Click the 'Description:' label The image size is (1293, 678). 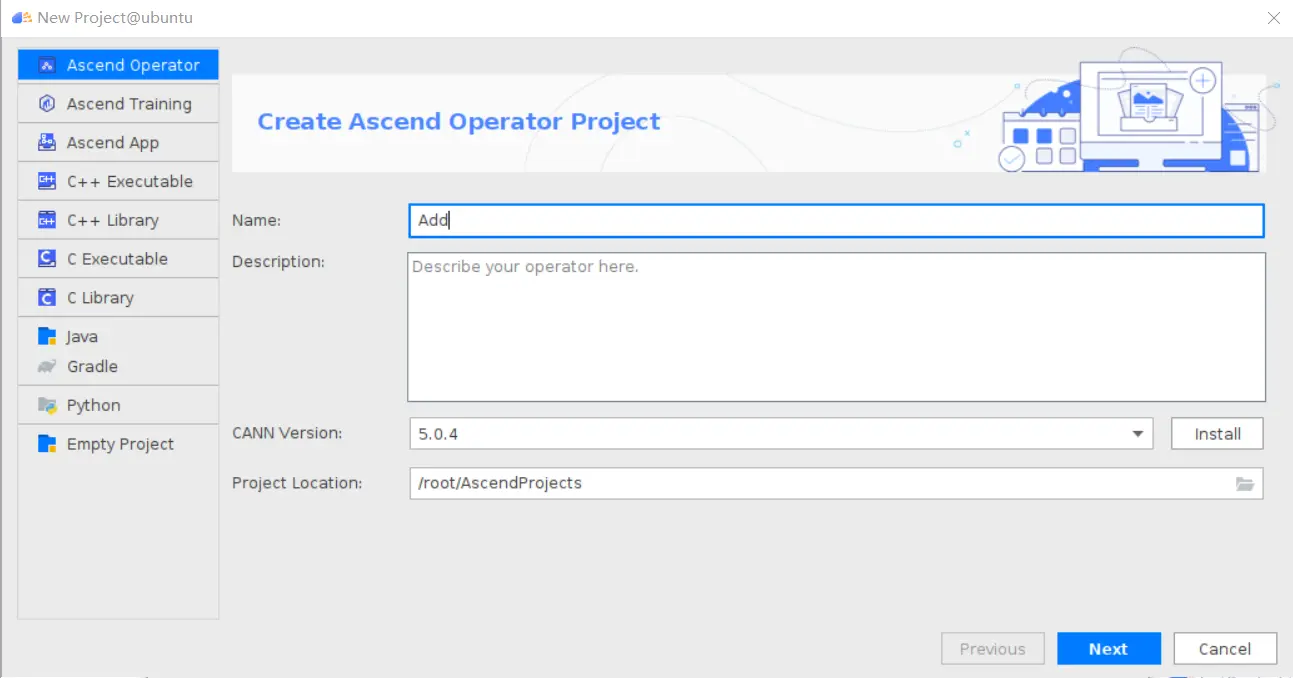click(x=278, y=262)
